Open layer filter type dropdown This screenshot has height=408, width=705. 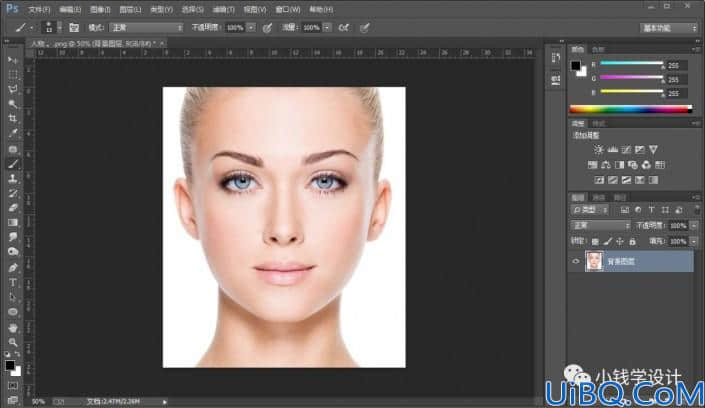590,210
